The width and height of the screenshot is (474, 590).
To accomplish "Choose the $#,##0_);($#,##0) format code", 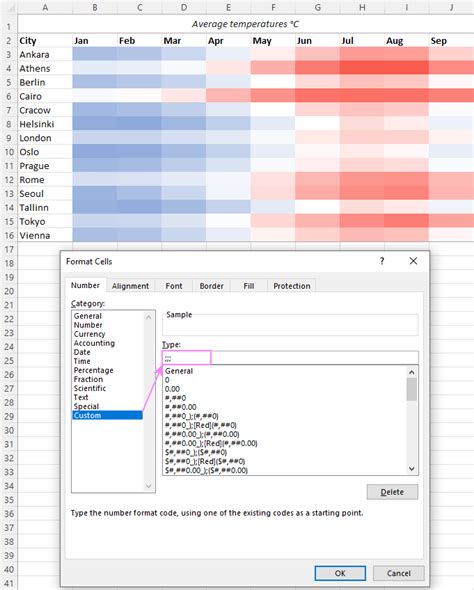I will pyautogui.click(x=284, y=452).
